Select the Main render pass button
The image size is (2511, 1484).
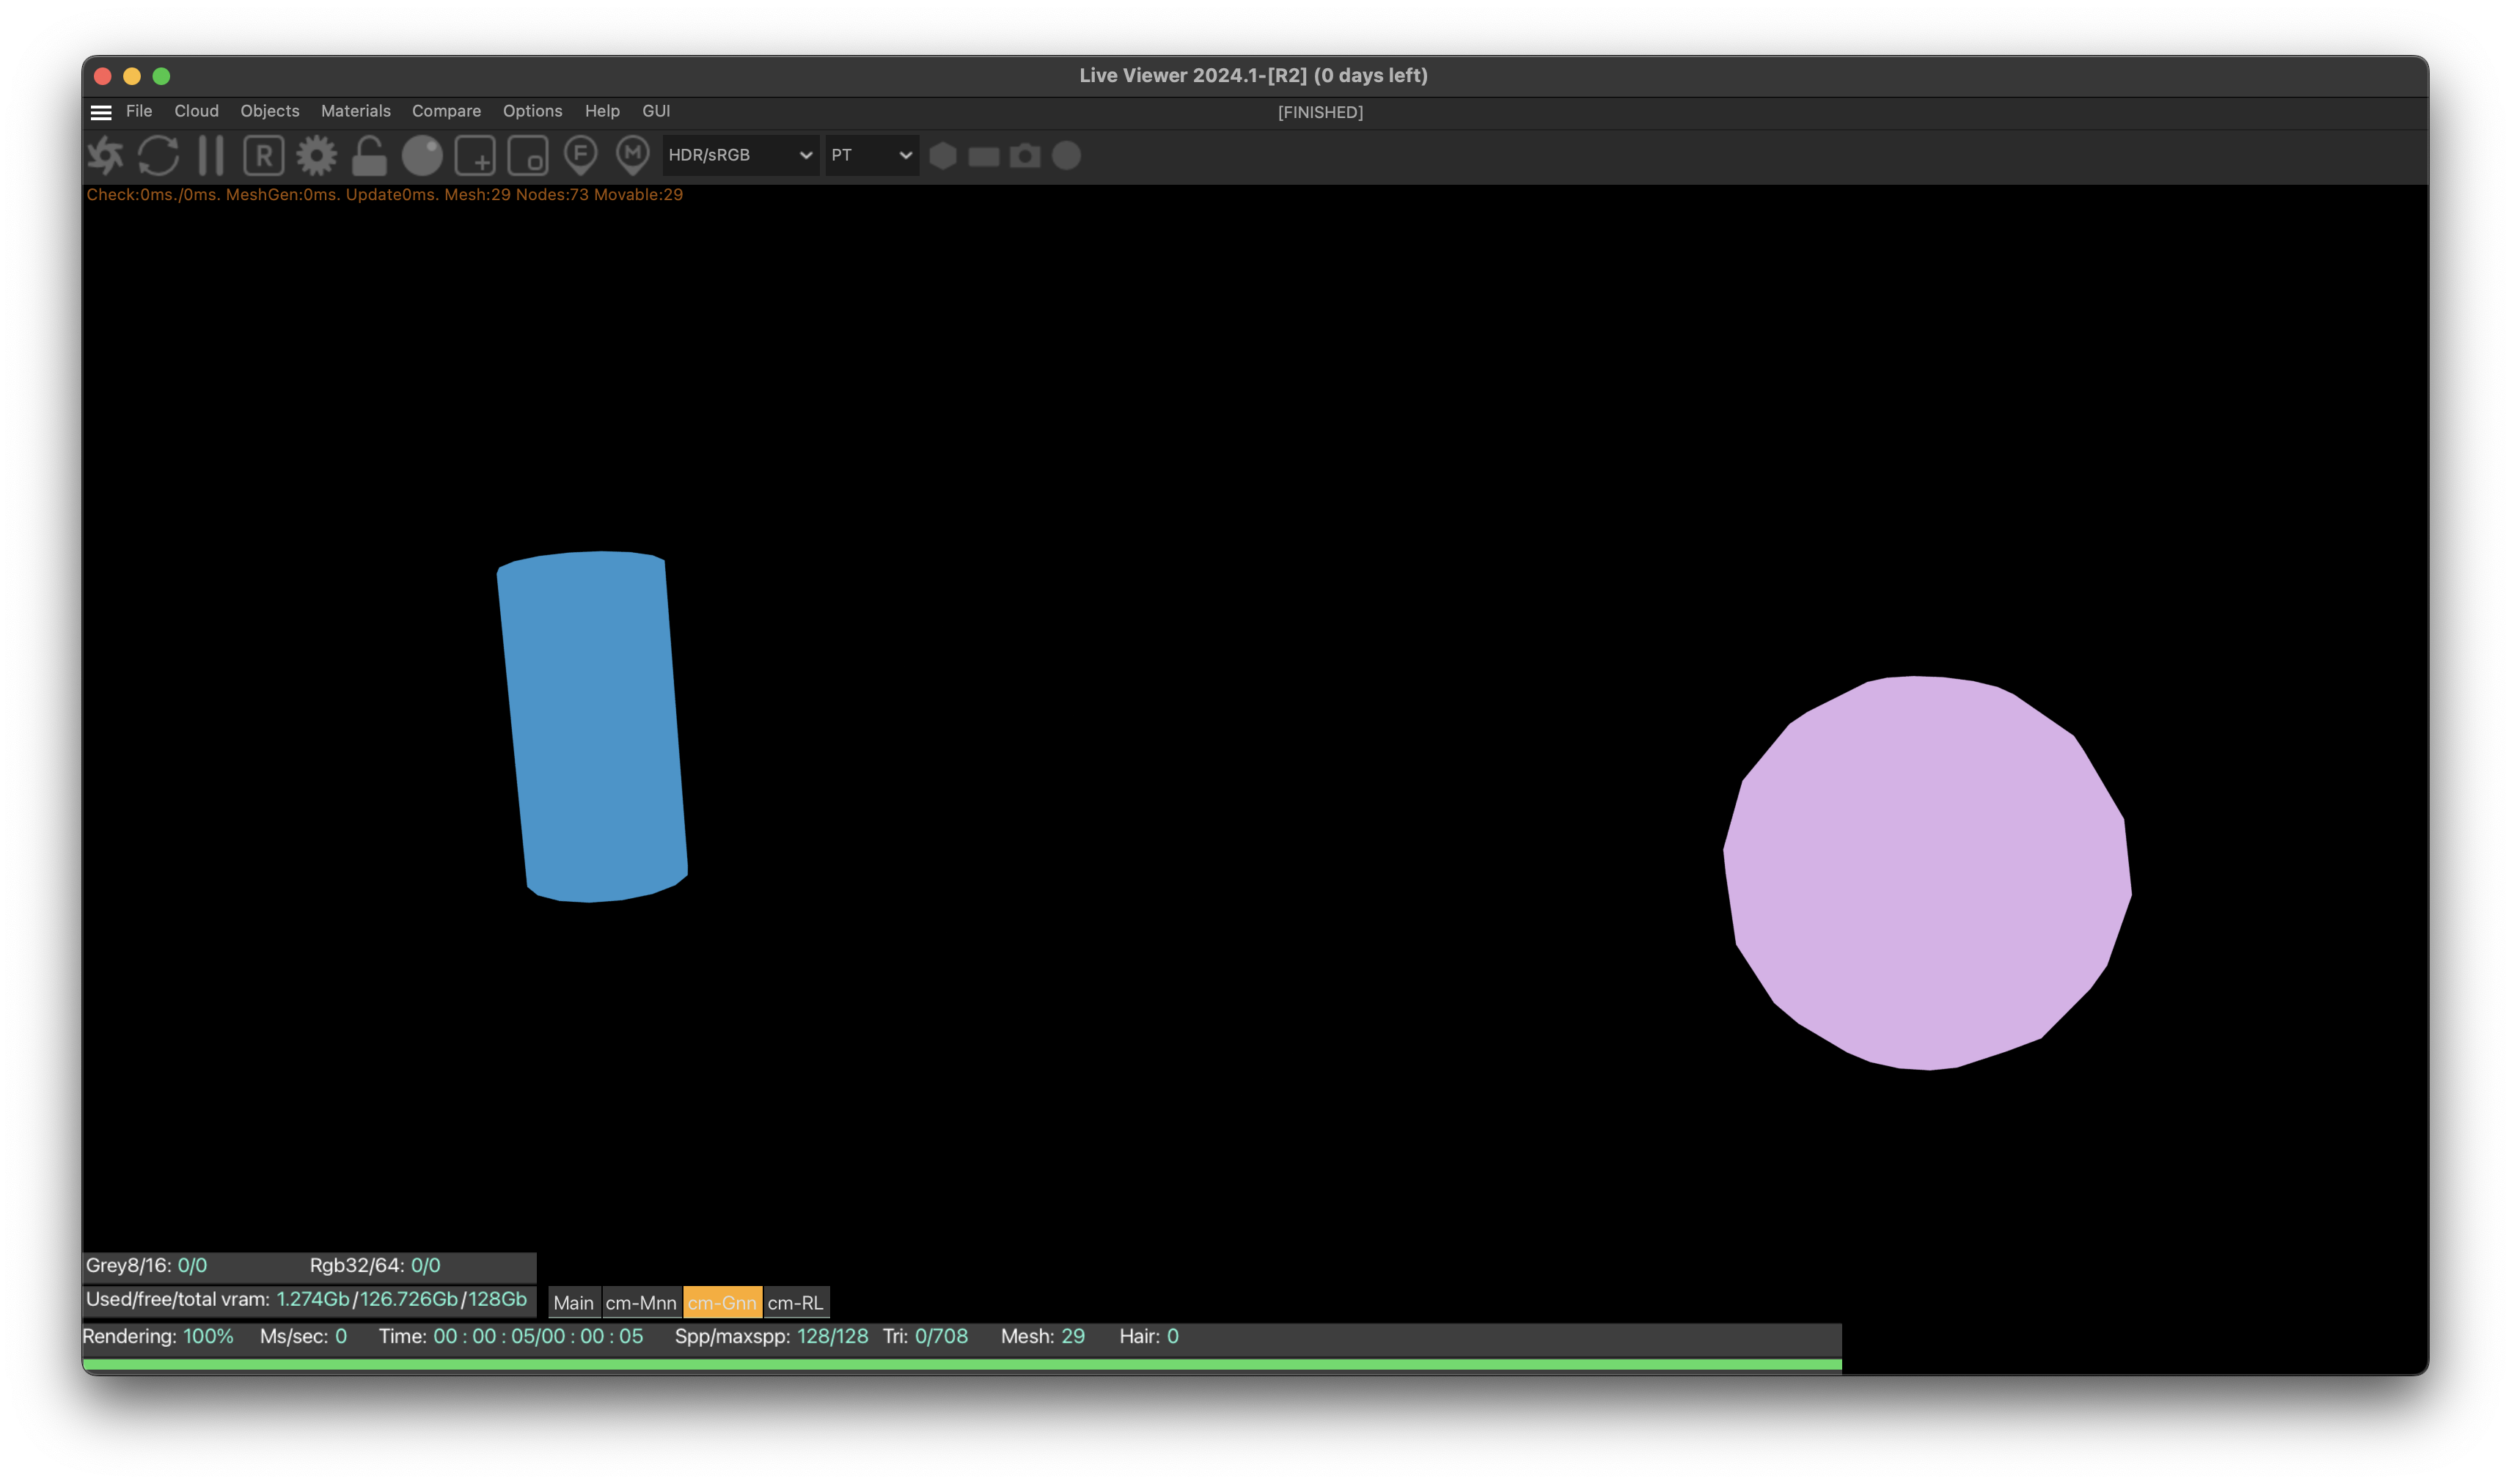(x=574, y=1302)
